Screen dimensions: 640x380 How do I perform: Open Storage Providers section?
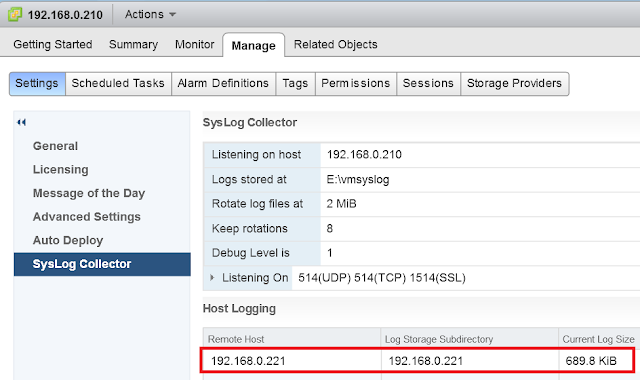(x=514, y=84)
